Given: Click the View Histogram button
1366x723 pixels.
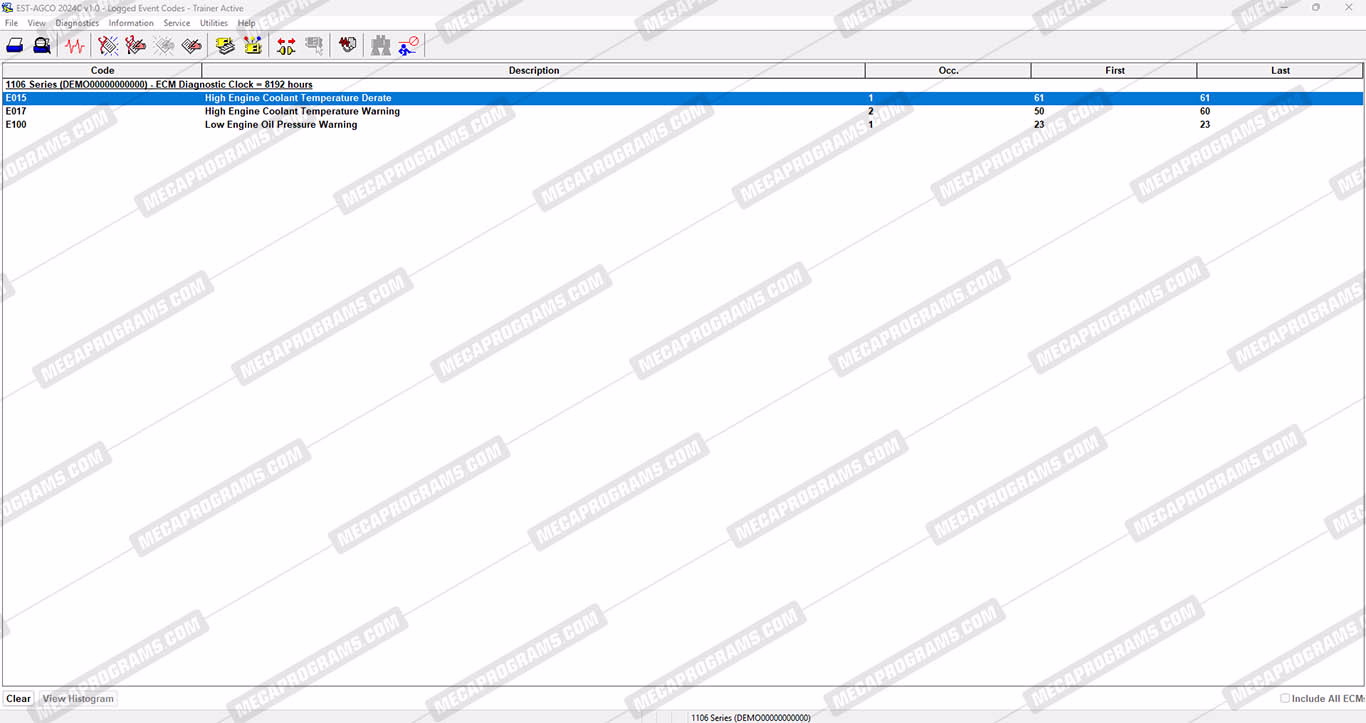Looking at the screenshot, I should click(78, 699).
